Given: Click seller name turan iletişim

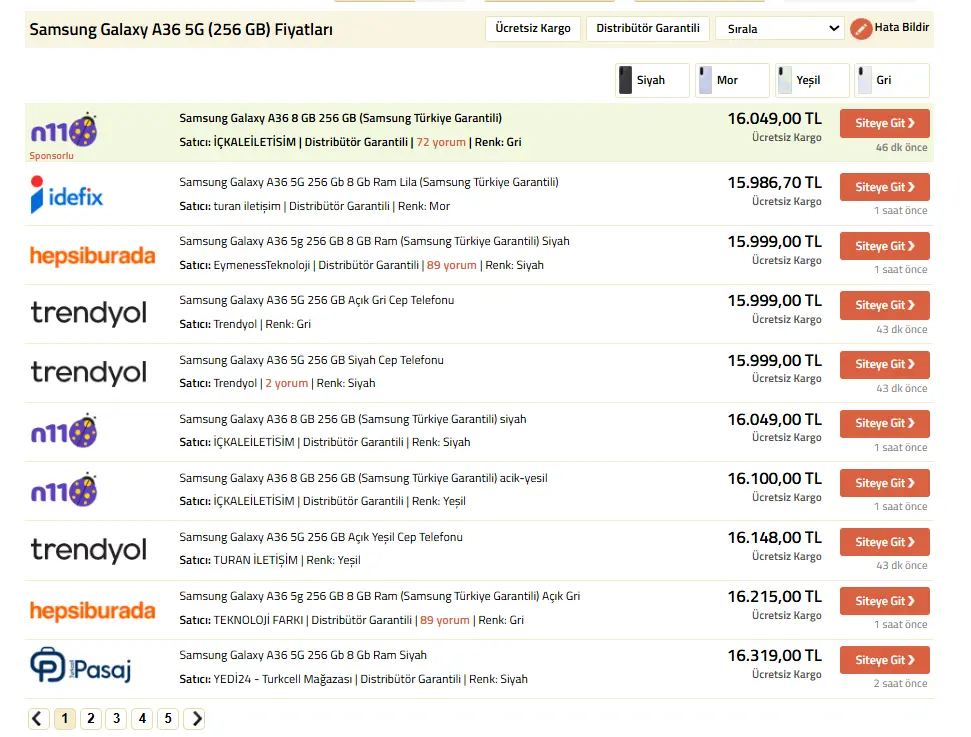Looking at the screenshot, I should click(247, 206).
